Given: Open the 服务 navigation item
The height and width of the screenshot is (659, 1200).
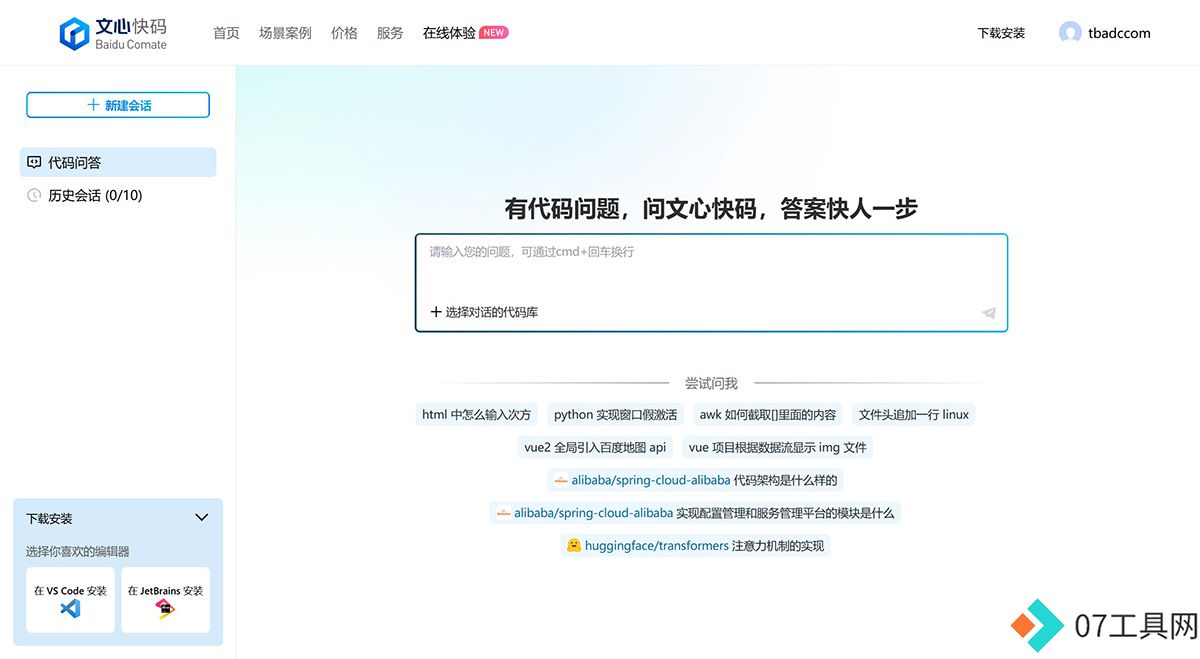Looking at the screenshot, I should 390,33.
